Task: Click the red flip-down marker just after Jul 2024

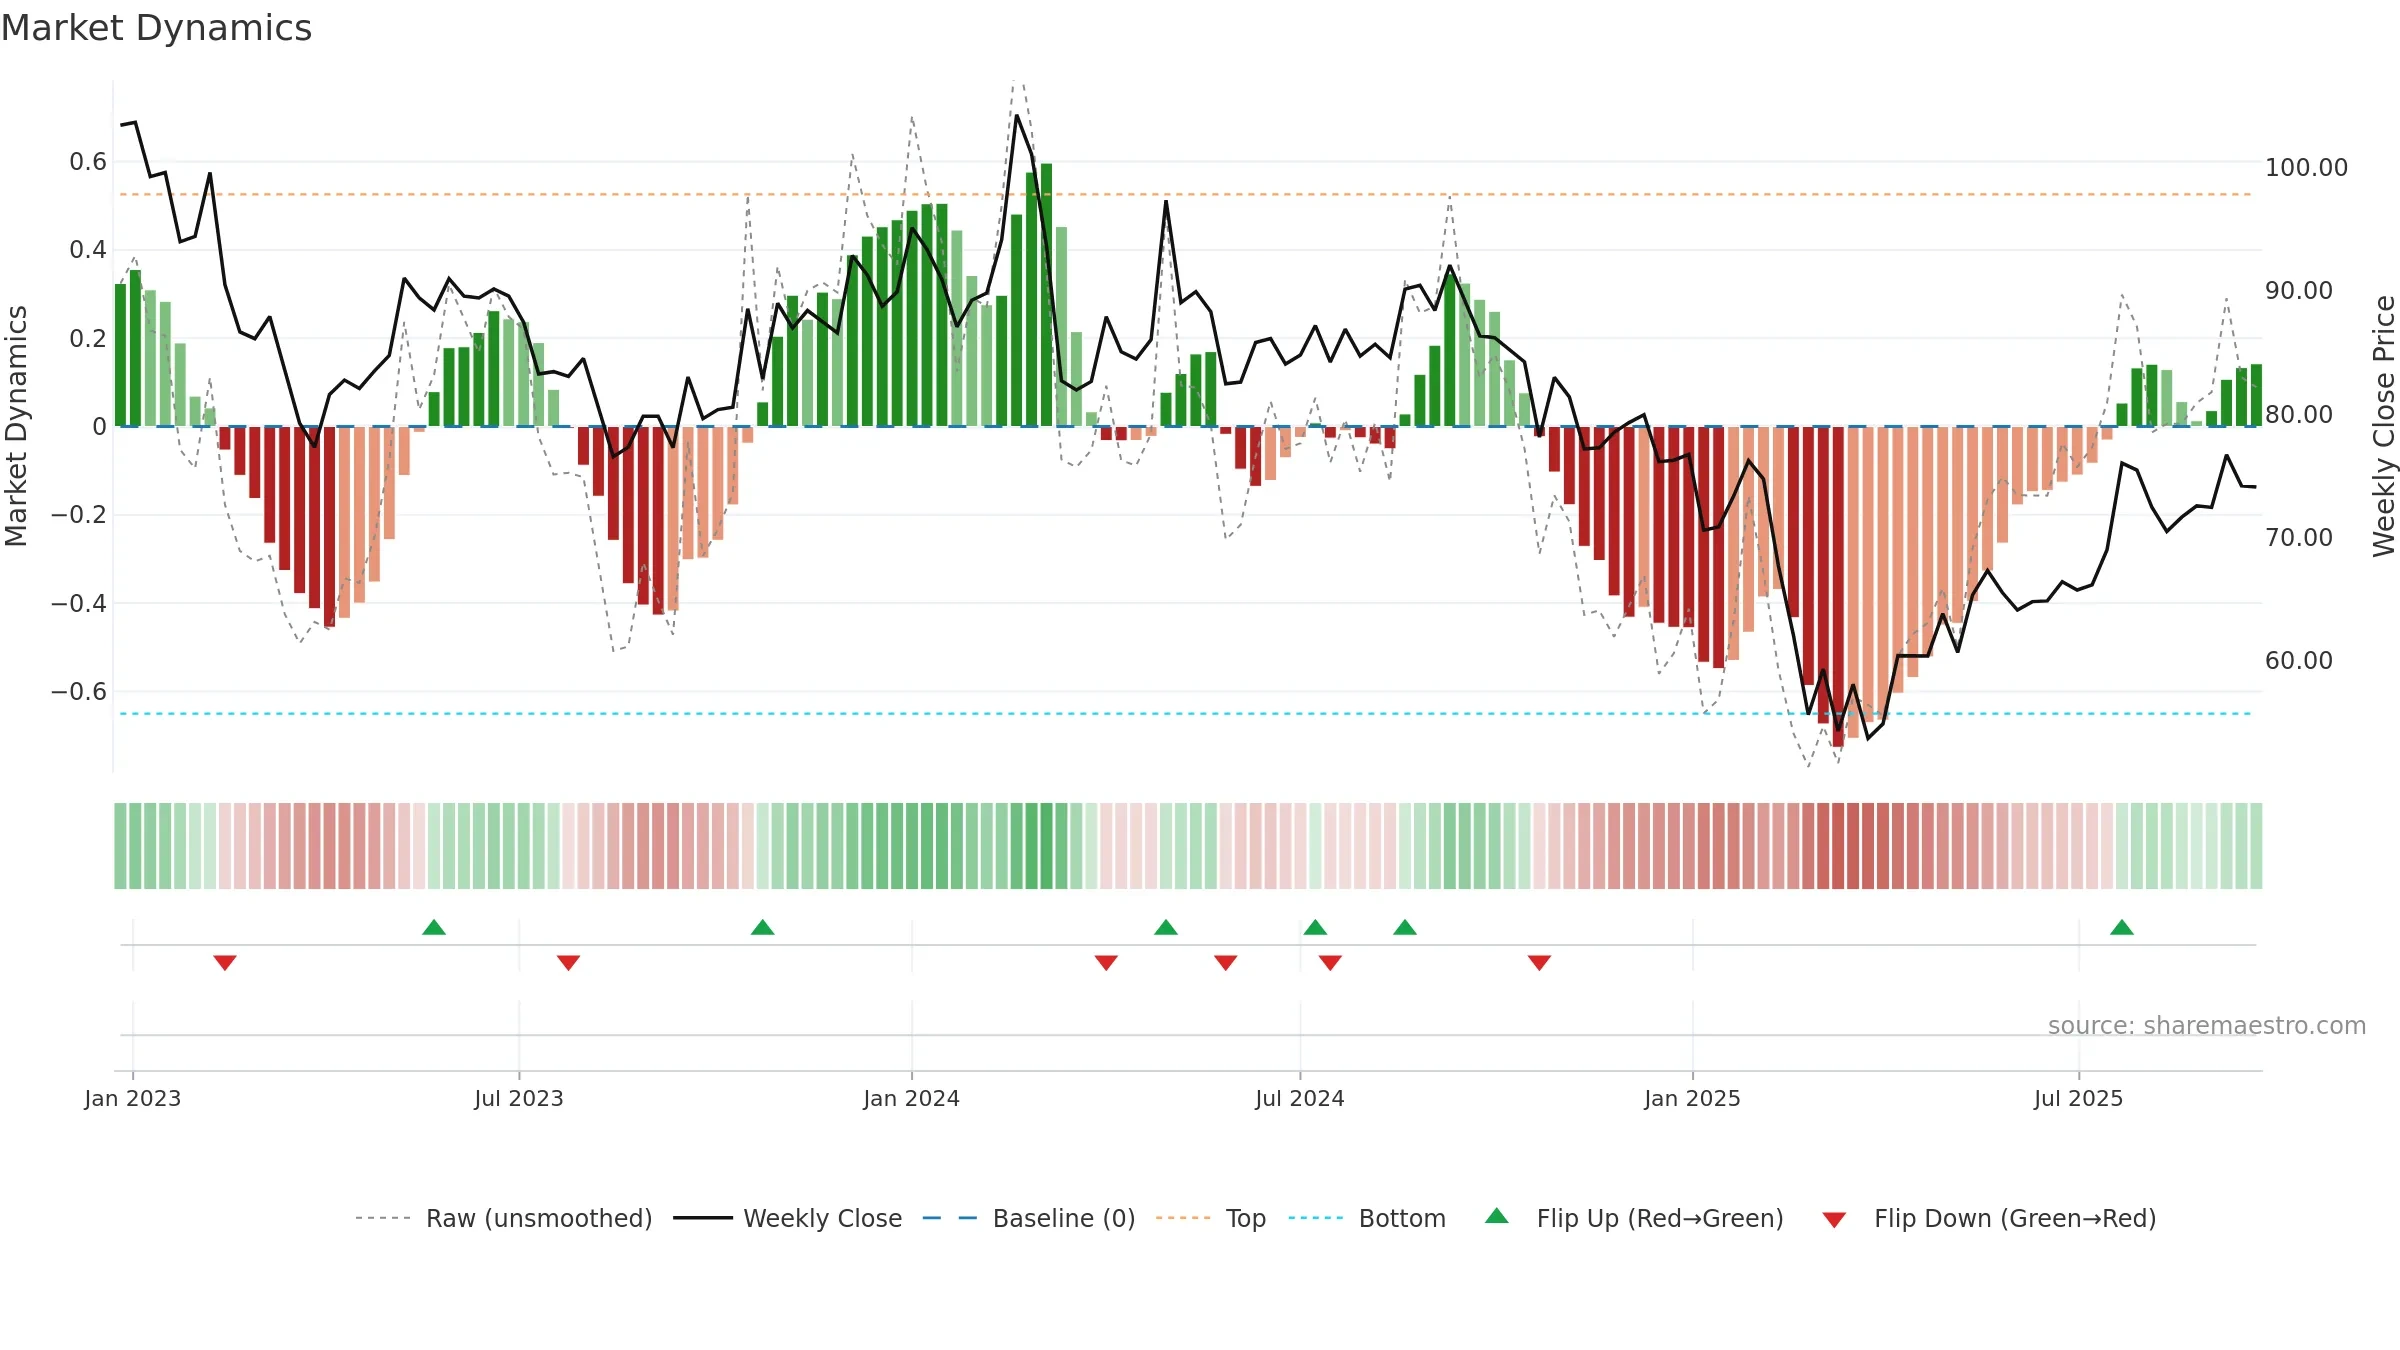Action: (x=1330, y=963)
